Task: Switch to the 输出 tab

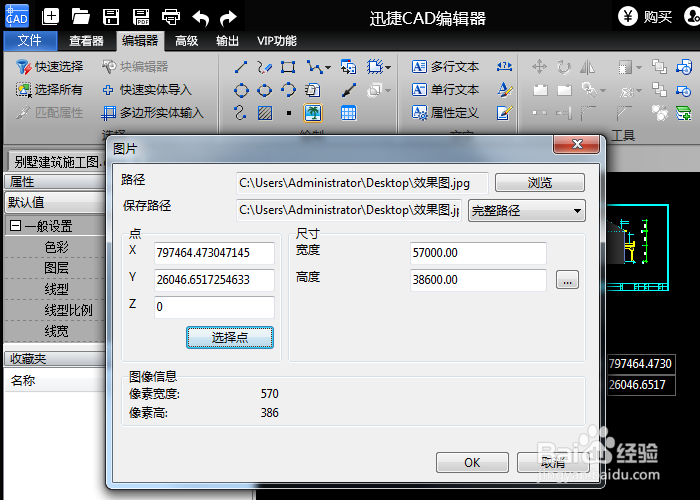Action: [227, 41]
